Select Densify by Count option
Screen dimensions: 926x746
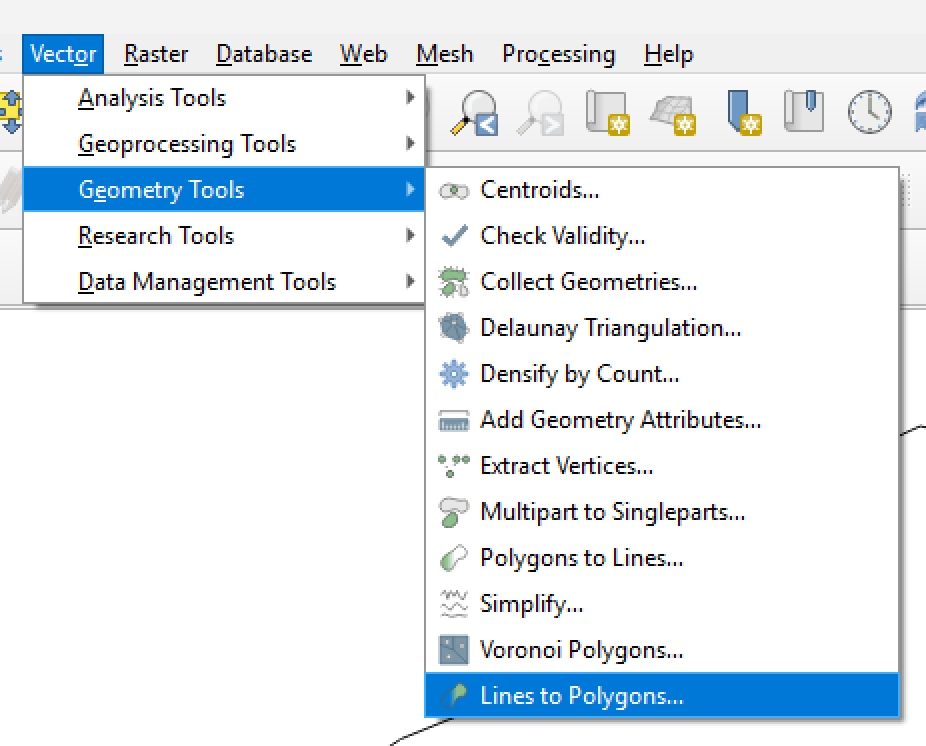point(579,374)
